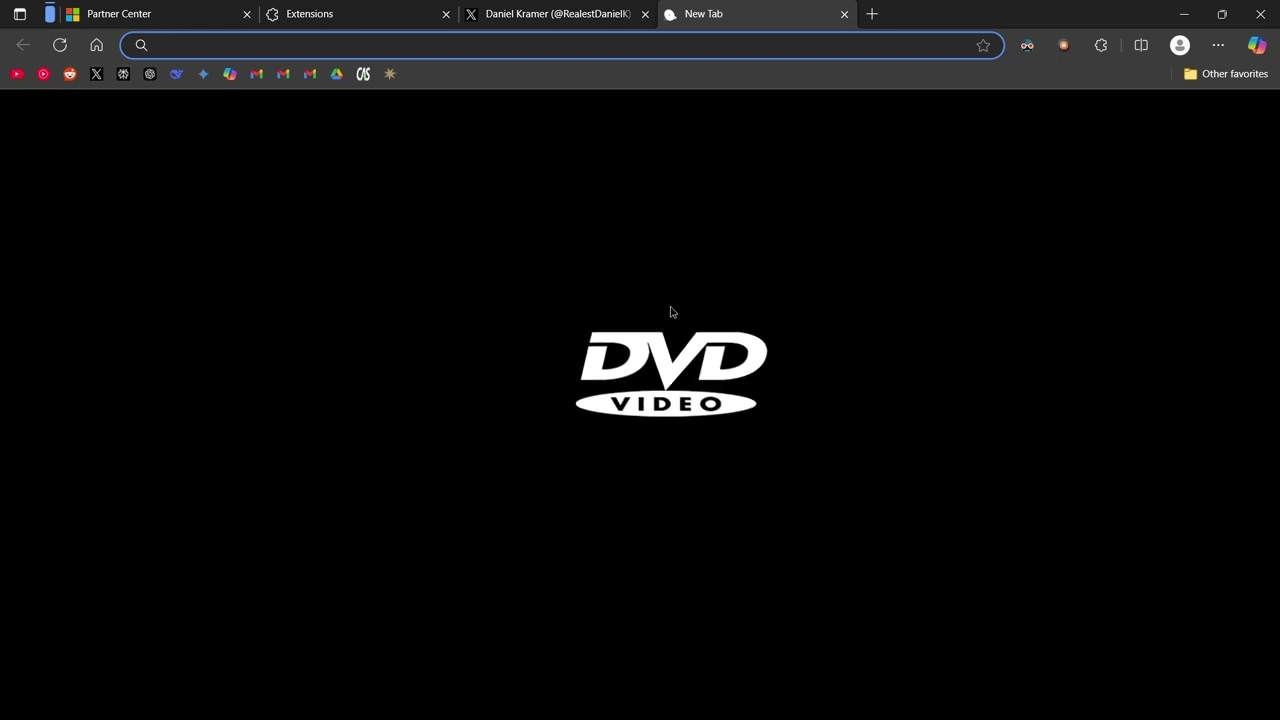Open the Reddit favorite
Viewport: 1280px width, 720px height.
pos(70,74)
